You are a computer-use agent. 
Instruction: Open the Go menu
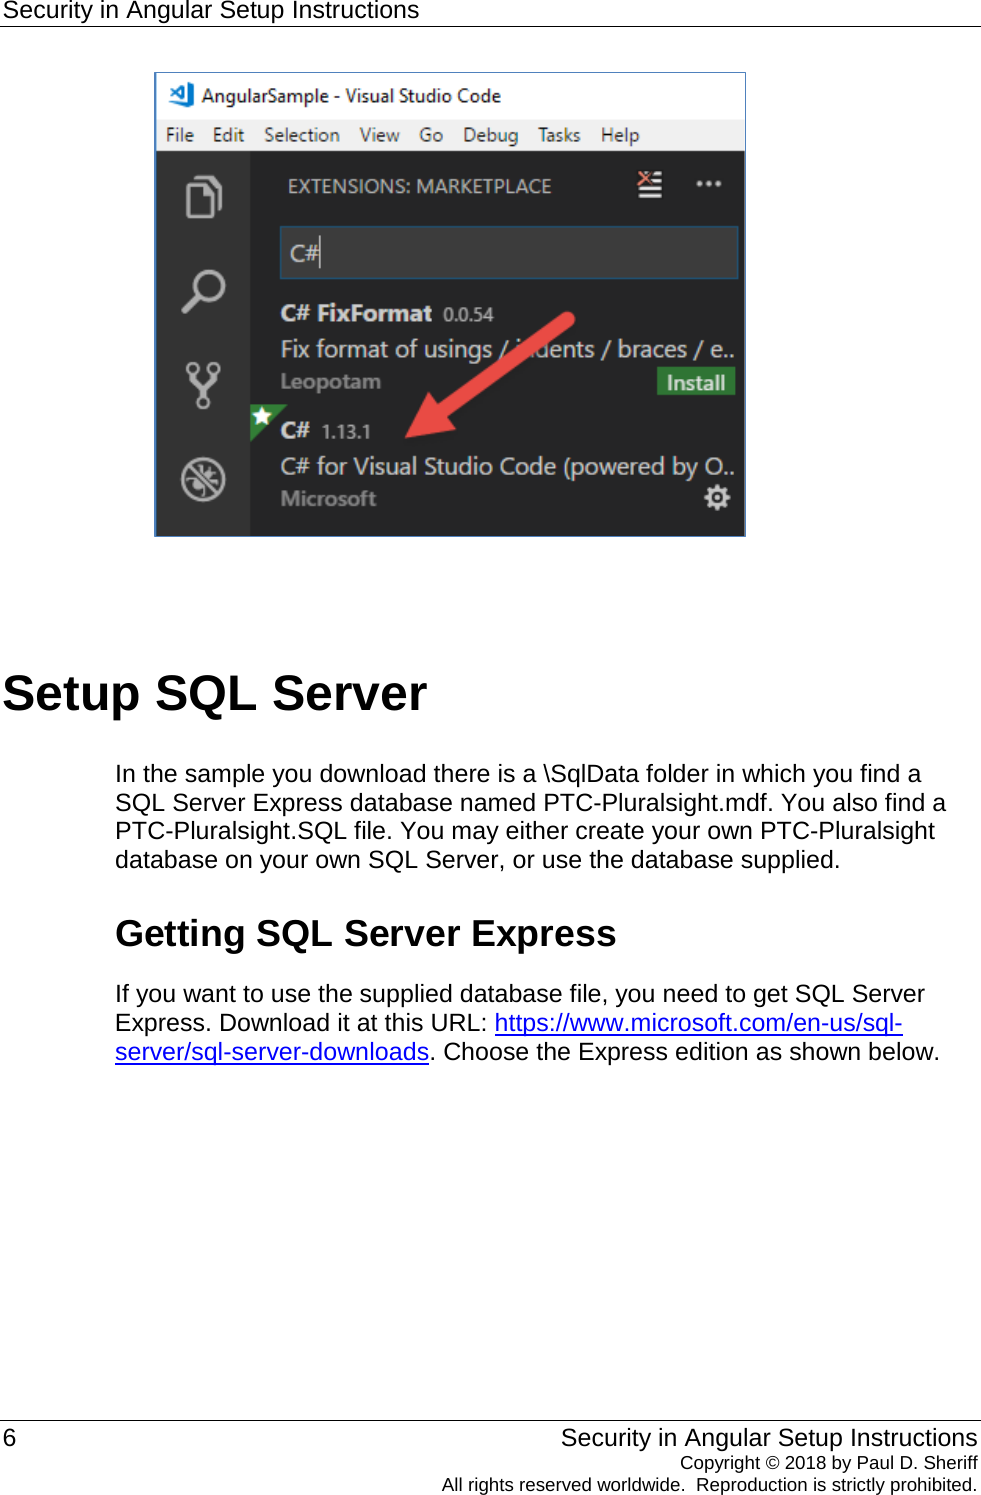(432, 134)
